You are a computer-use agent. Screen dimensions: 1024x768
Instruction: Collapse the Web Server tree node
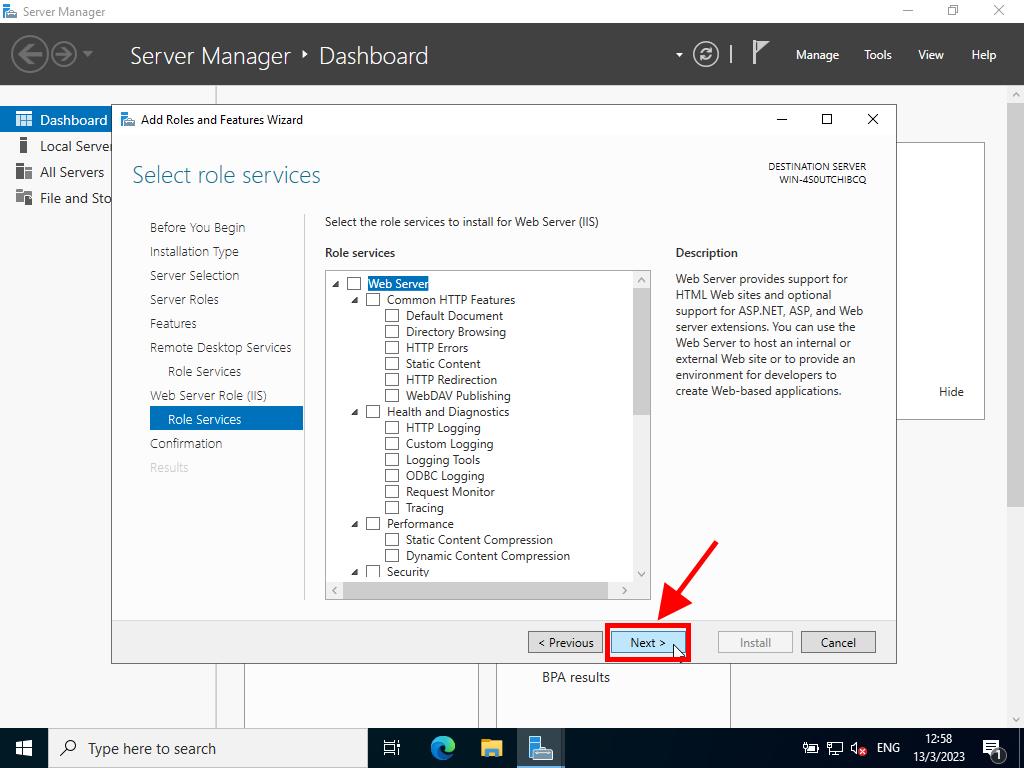336,284
